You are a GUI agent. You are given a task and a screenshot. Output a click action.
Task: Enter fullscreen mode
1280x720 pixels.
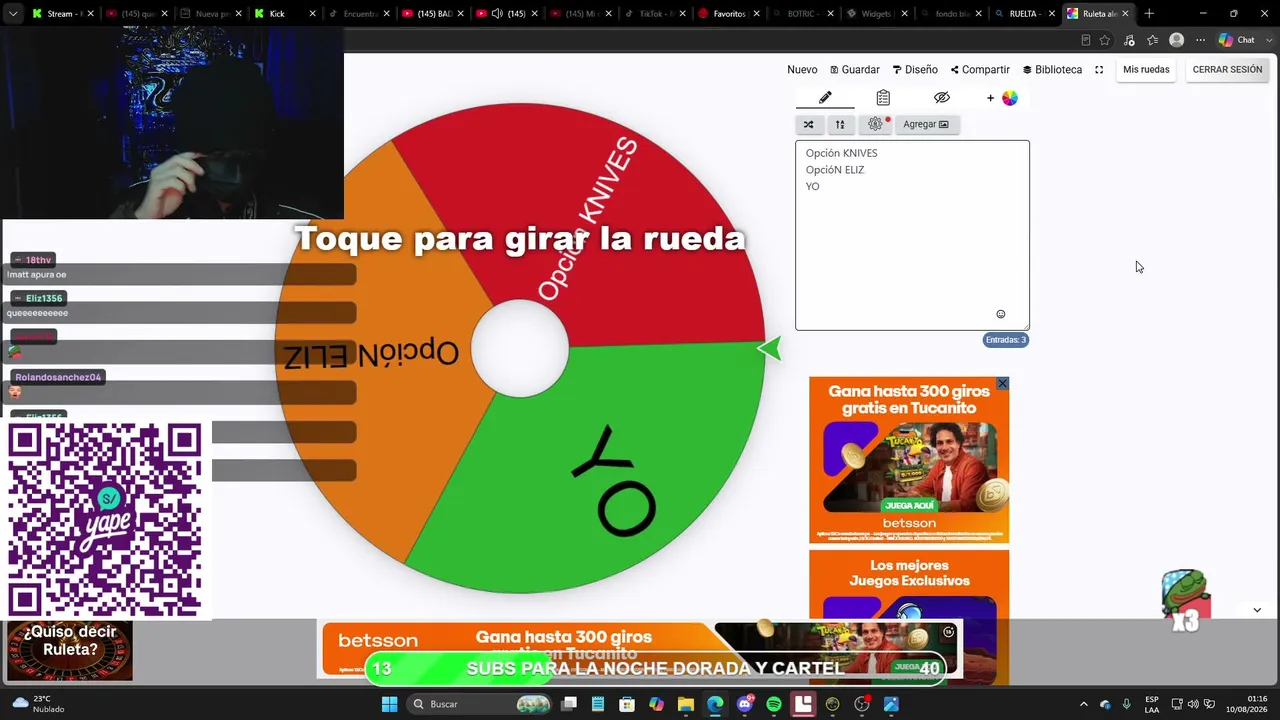click(1099, 70)
